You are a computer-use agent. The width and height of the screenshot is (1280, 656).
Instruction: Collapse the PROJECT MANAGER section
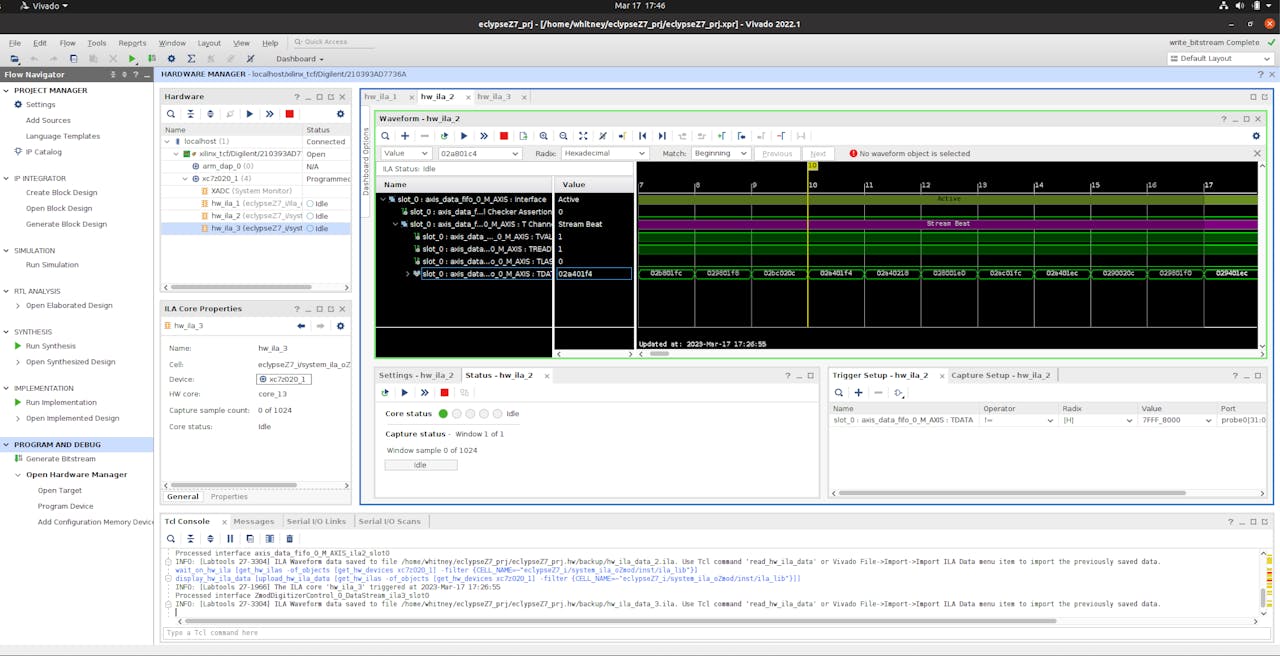pyautogui.click(x=8, y=90)
